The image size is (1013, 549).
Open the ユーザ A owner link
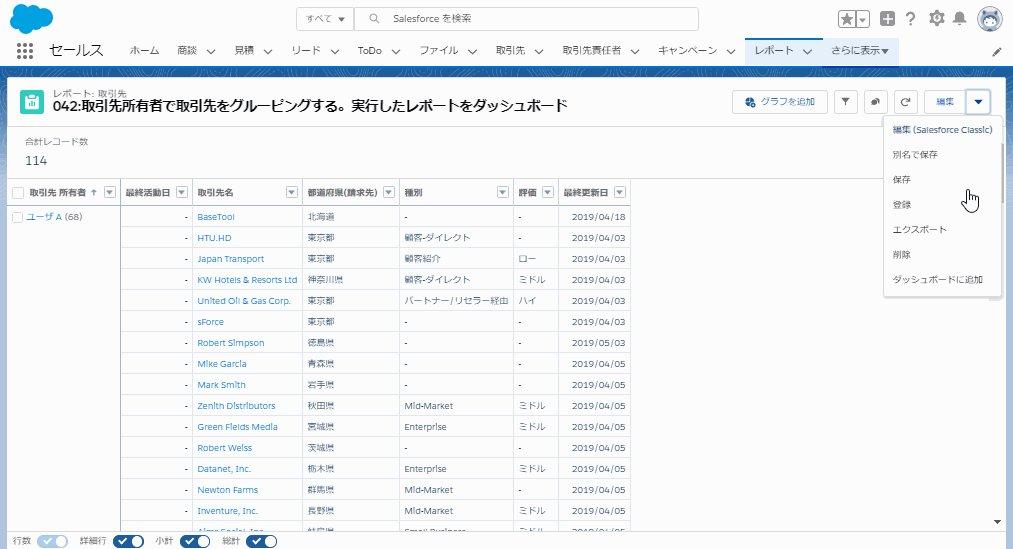point(44,217)
